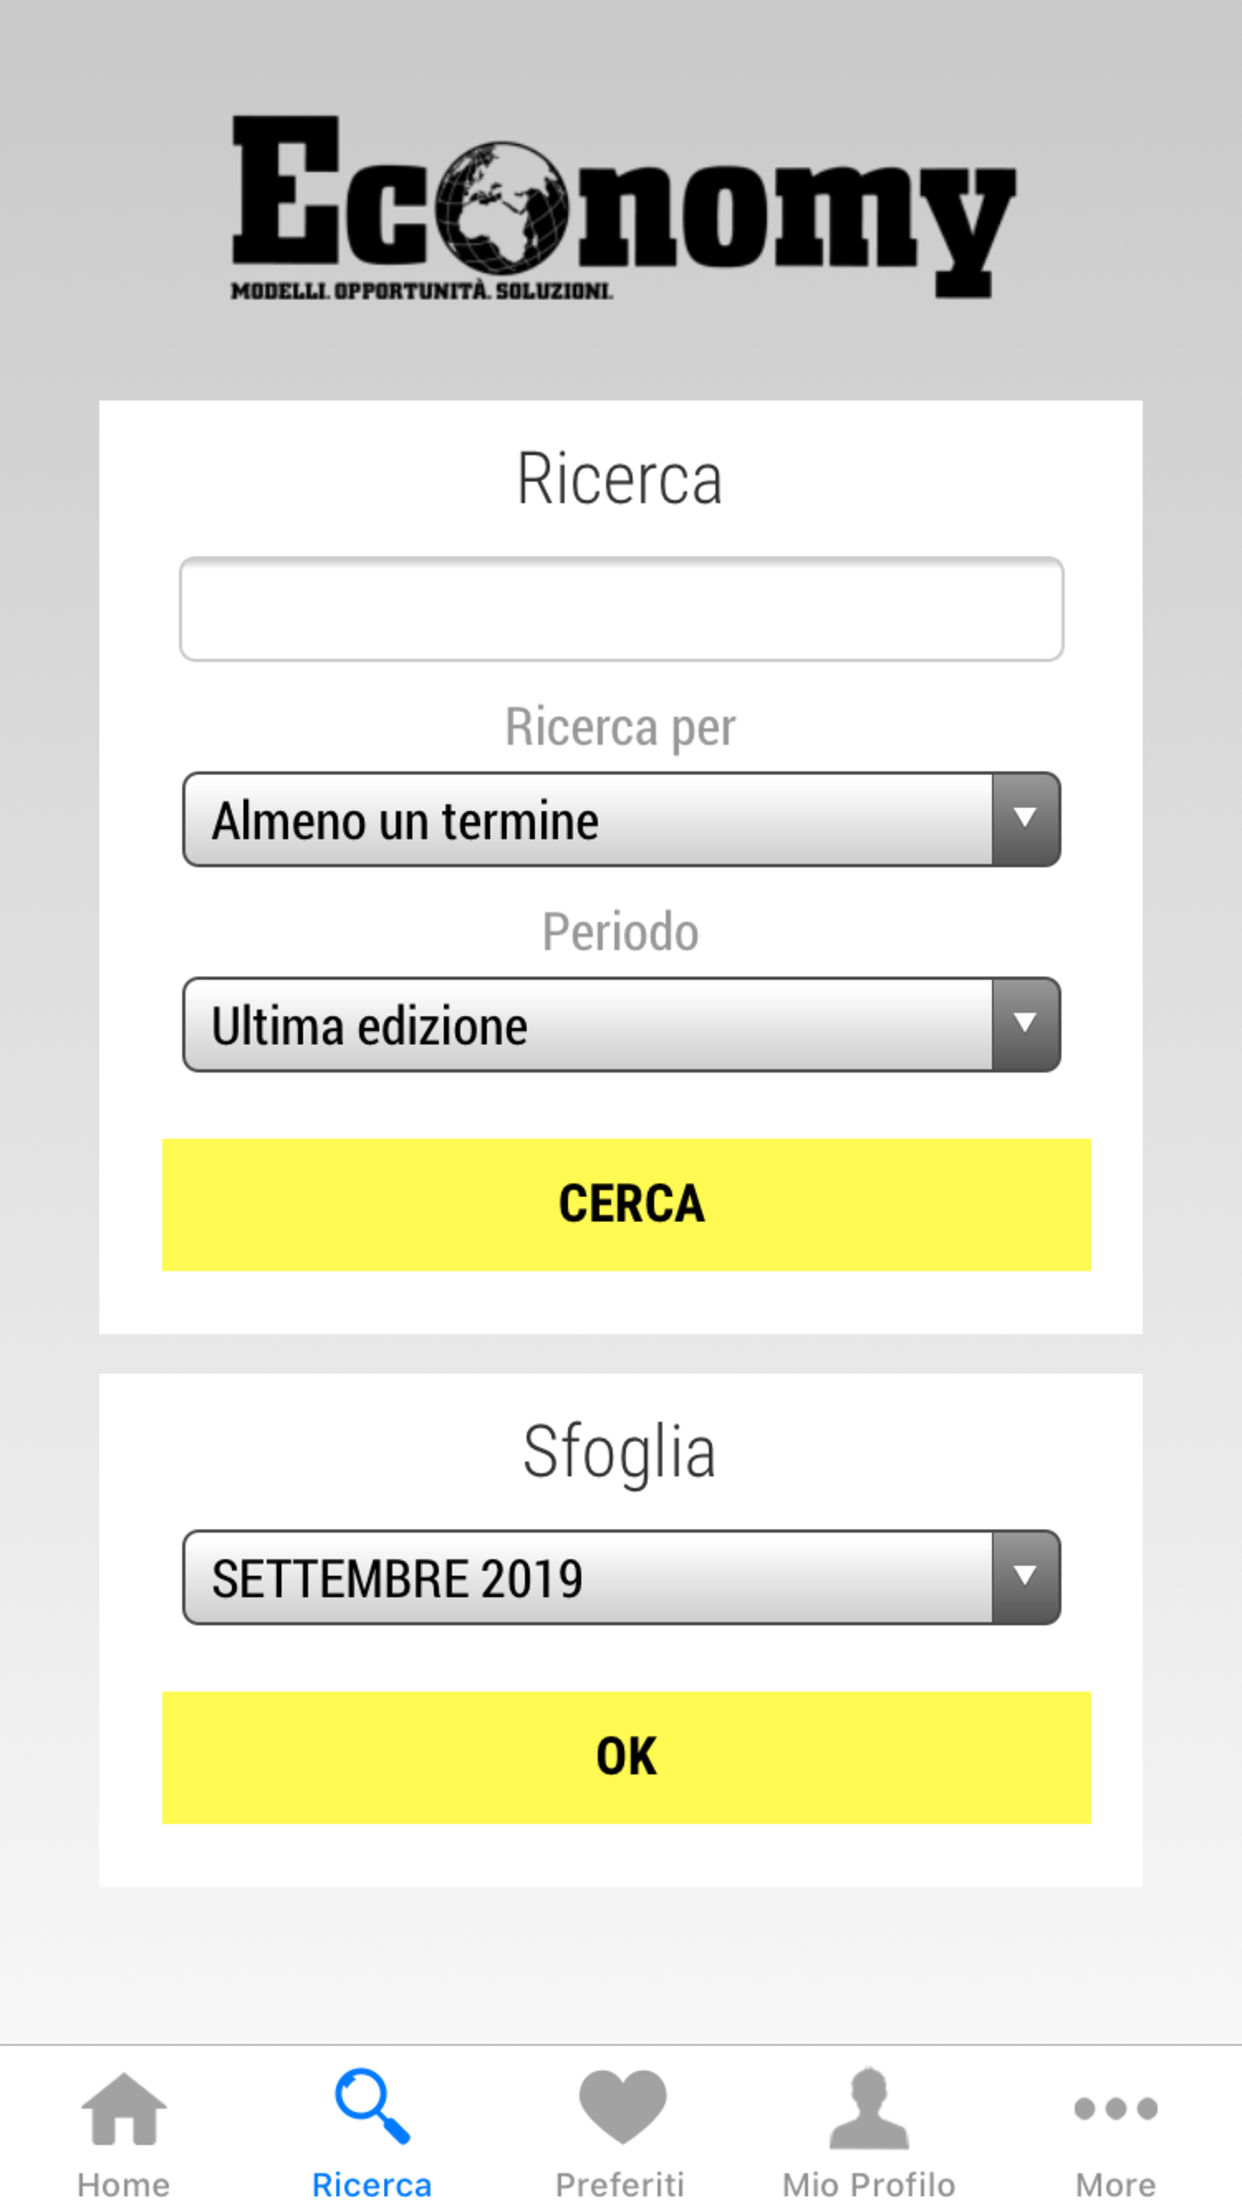Click the arrow on Ultima edizione dropdown
The width and height of the screenshot is (1242, 2208).
coord(1025,1024)
